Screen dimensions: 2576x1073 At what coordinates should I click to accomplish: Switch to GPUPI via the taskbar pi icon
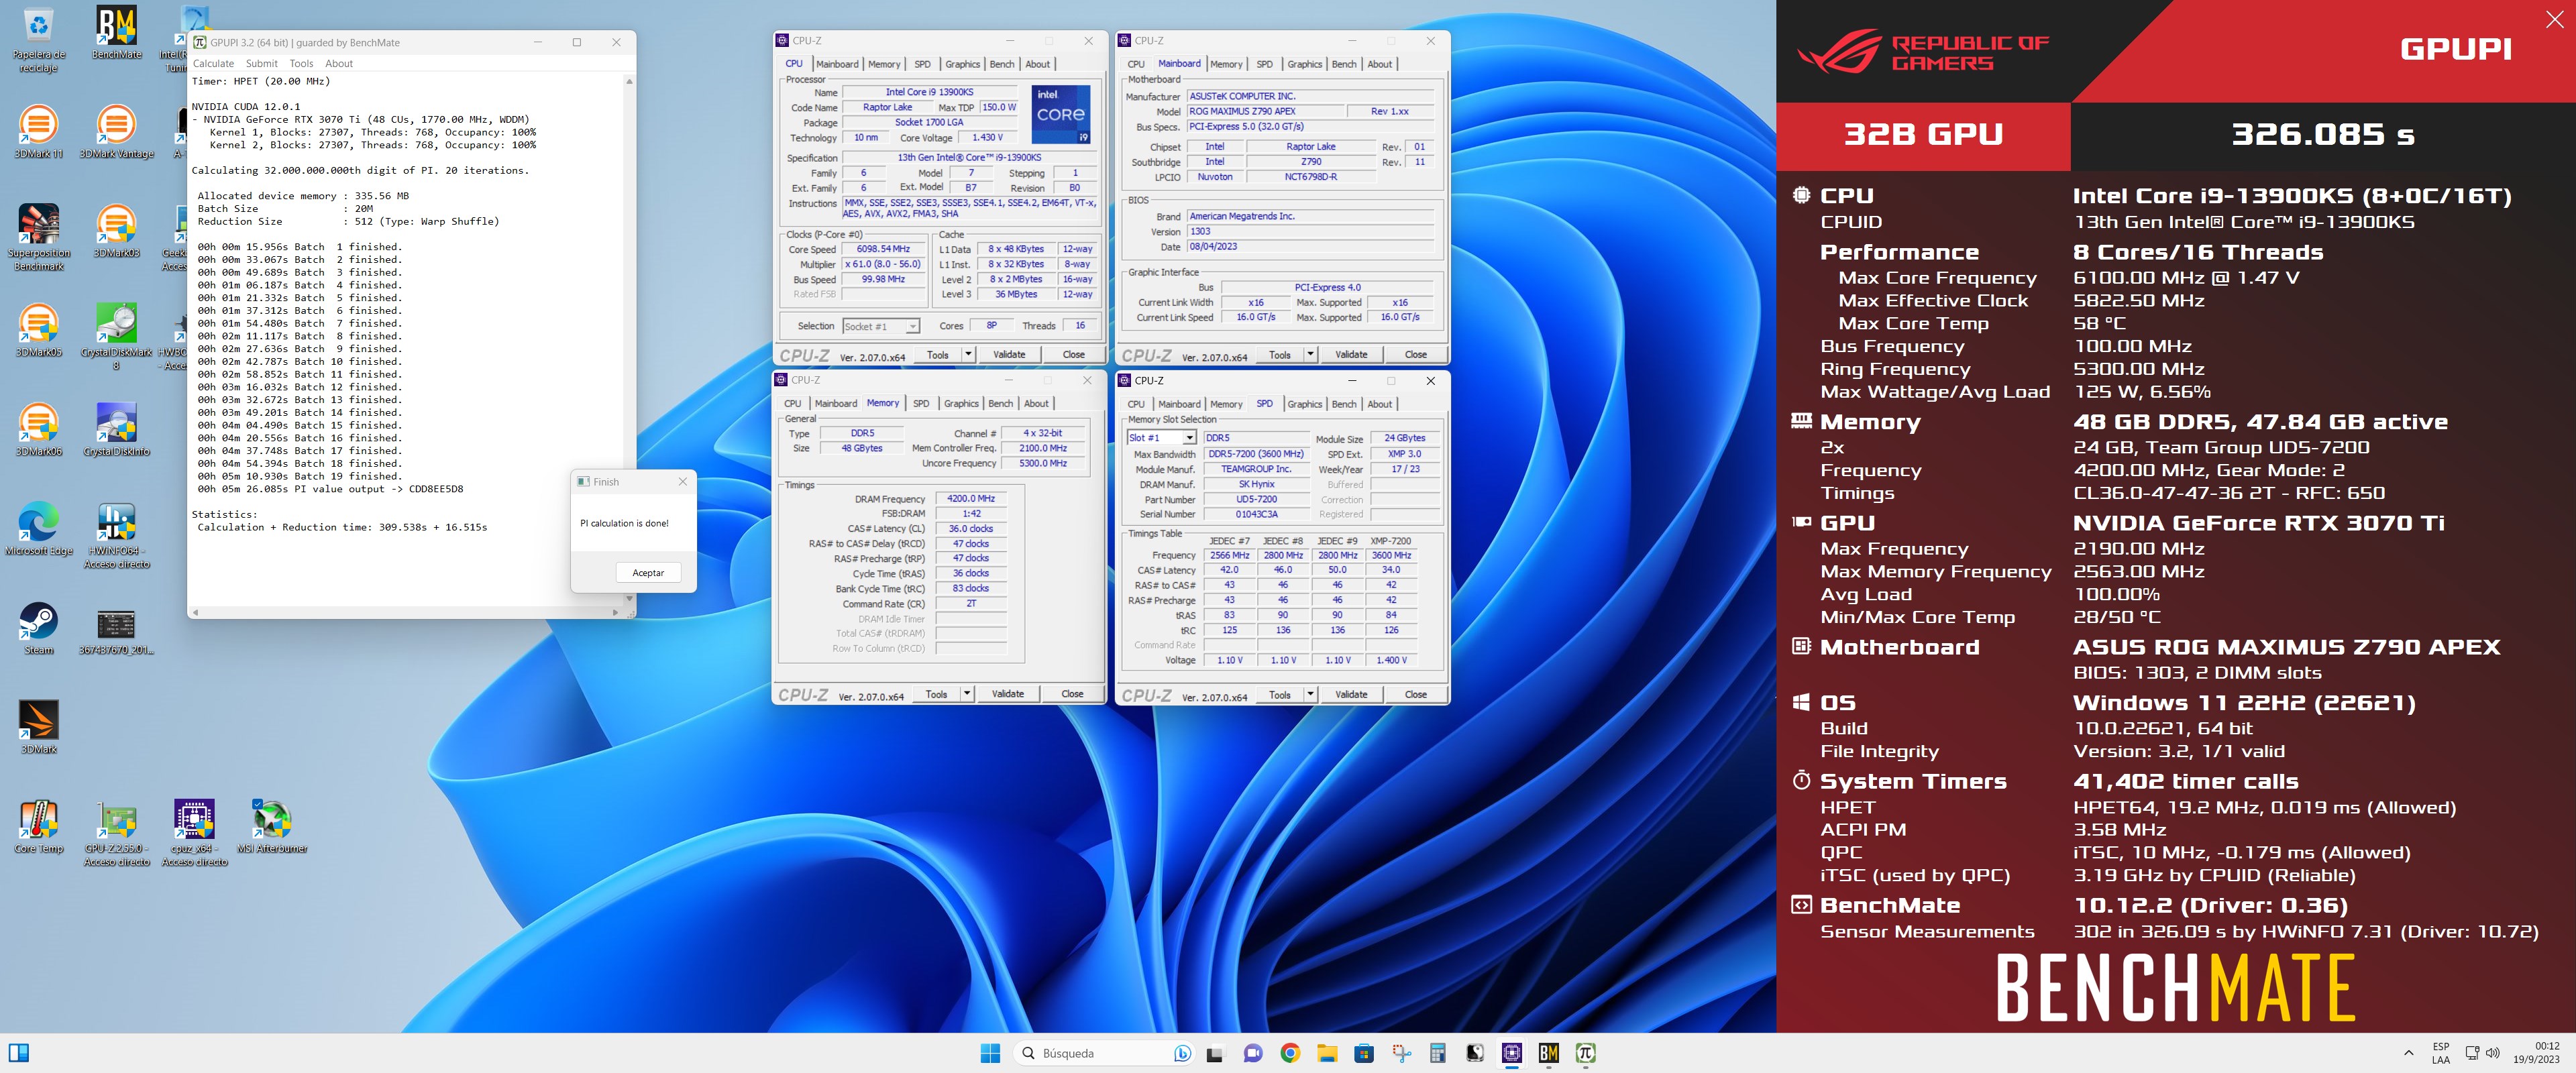point(1586,1053)
